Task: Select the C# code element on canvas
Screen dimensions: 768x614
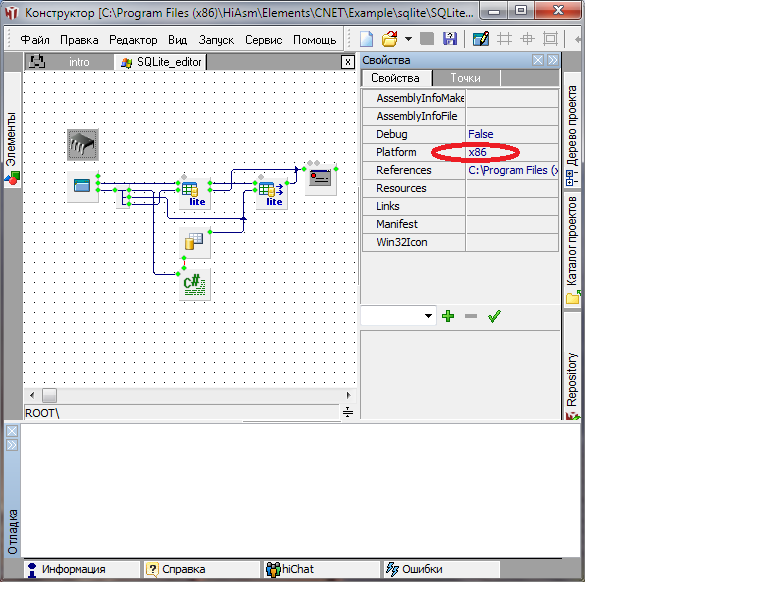Action: tap(195, 284)
